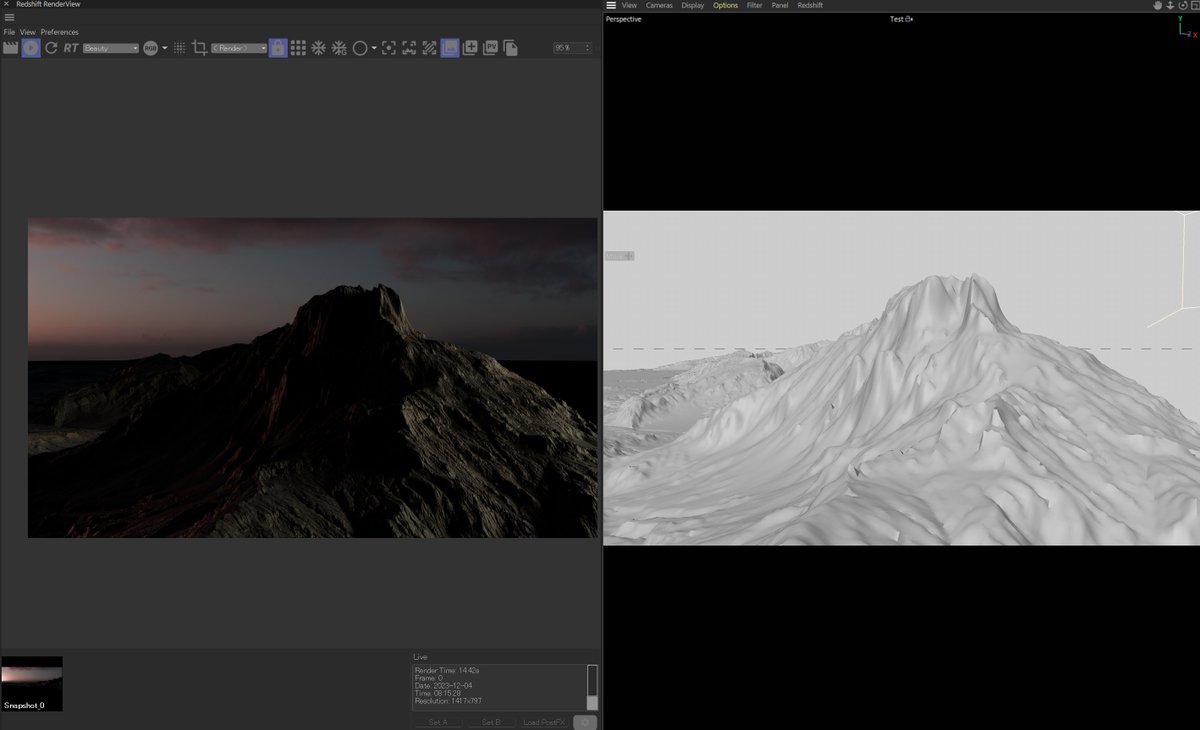This screenshot has width=1200, height=730.
Task: Open the Render camera dropdown
Action: 239,48
